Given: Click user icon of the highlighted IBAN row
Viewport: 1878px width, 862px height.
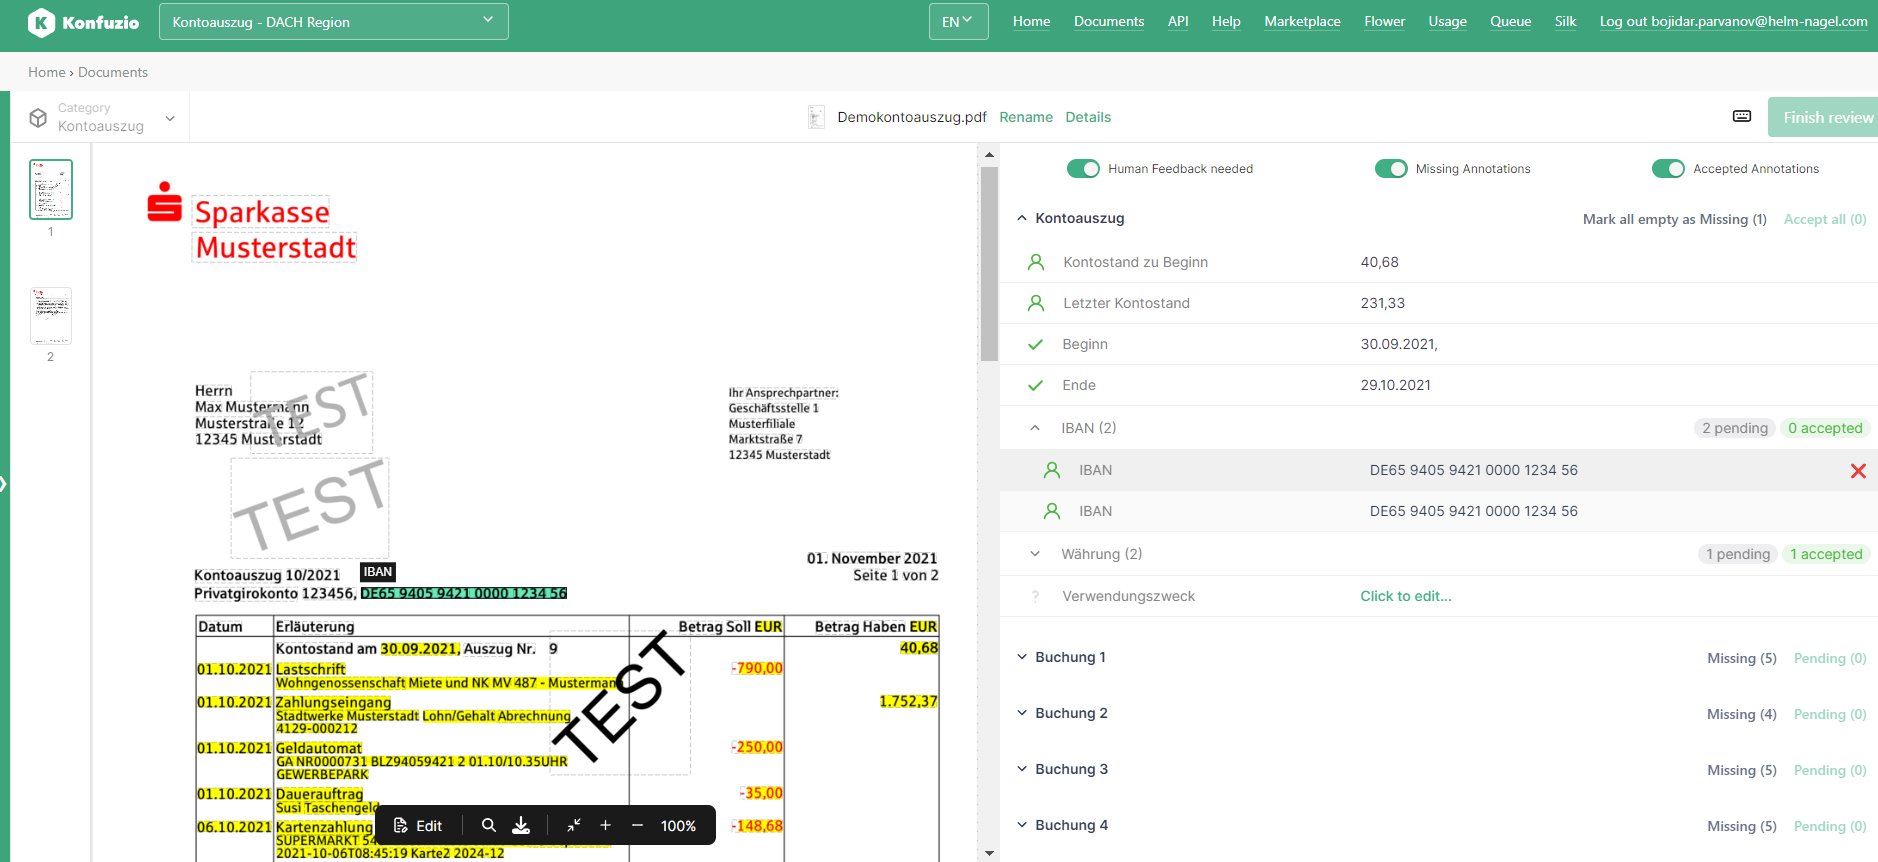Looking at the screenshot, I should tap(1052, 470).
